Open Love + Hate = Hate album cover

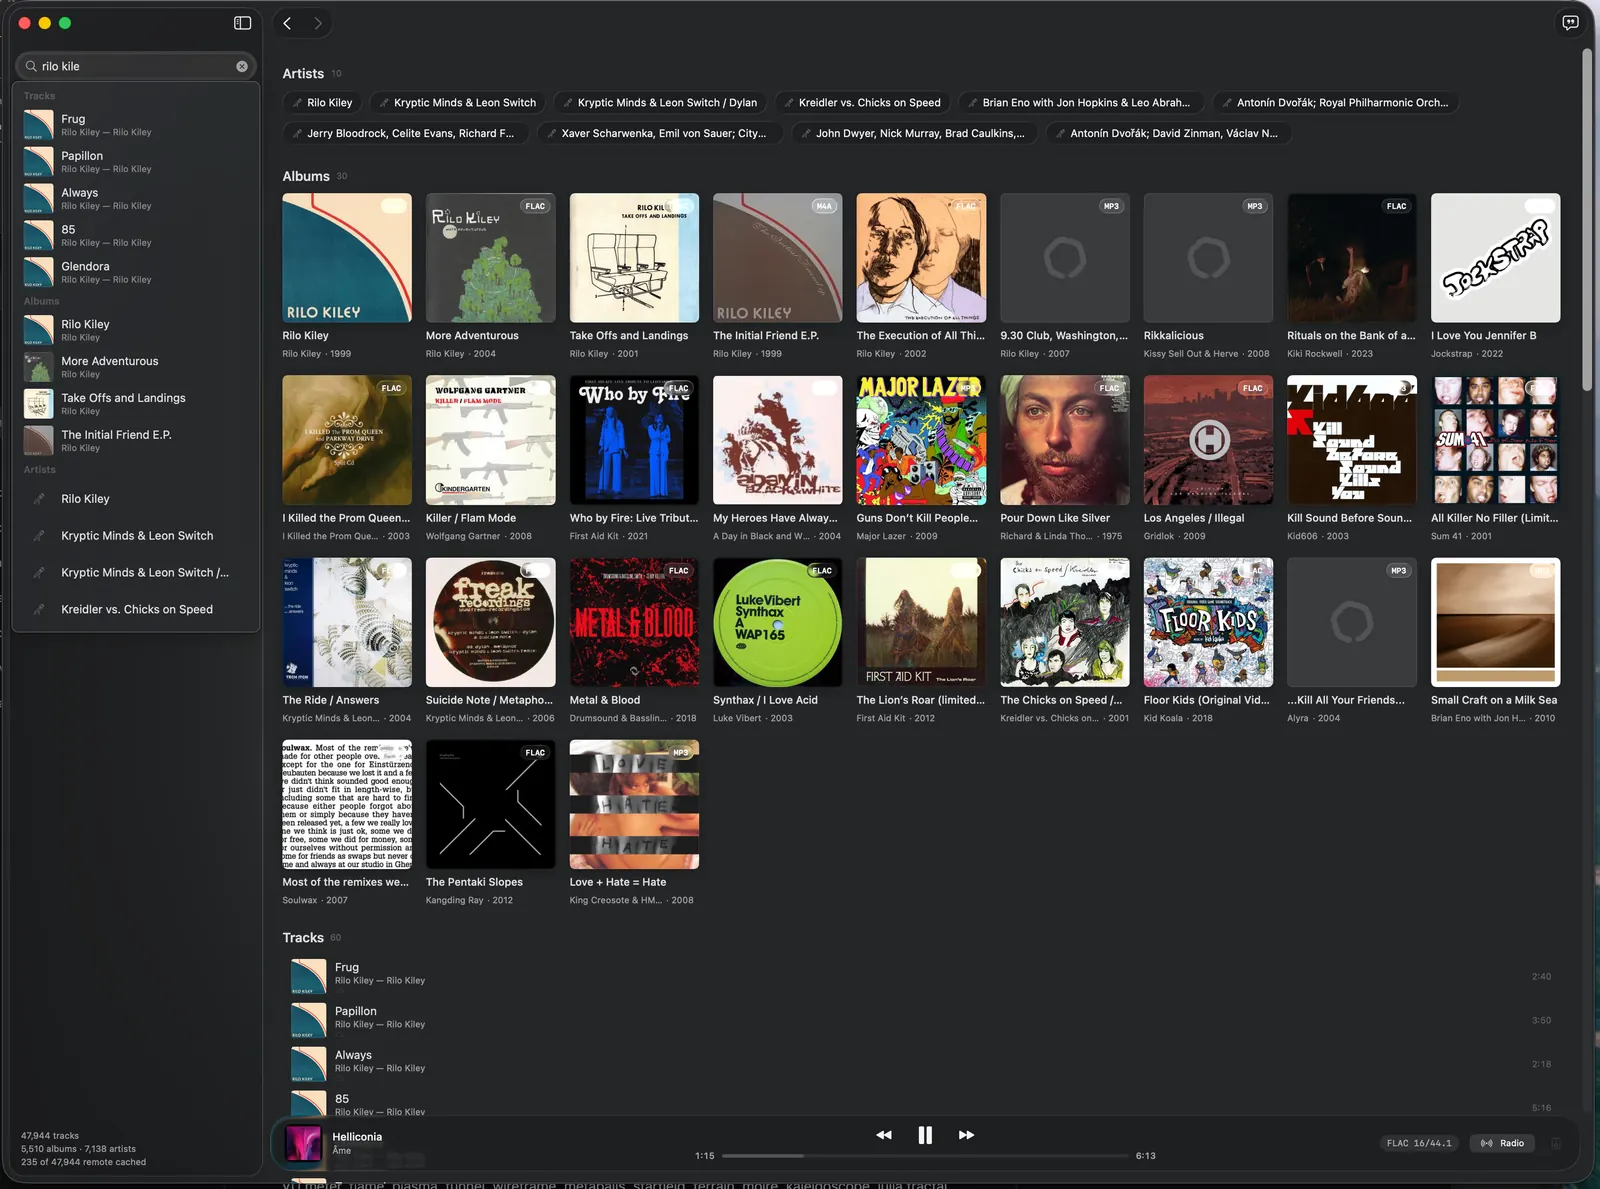click(634, 804)
